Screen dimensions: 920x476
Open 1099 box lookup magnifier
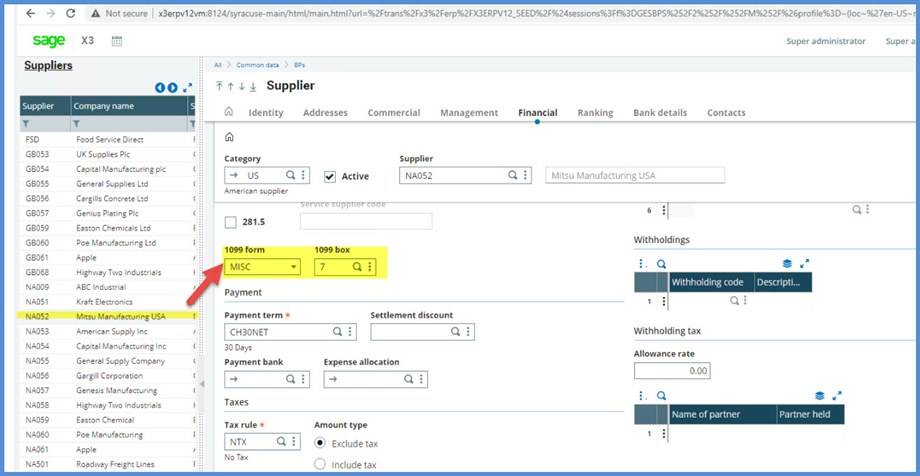click(x=357, y=267)
